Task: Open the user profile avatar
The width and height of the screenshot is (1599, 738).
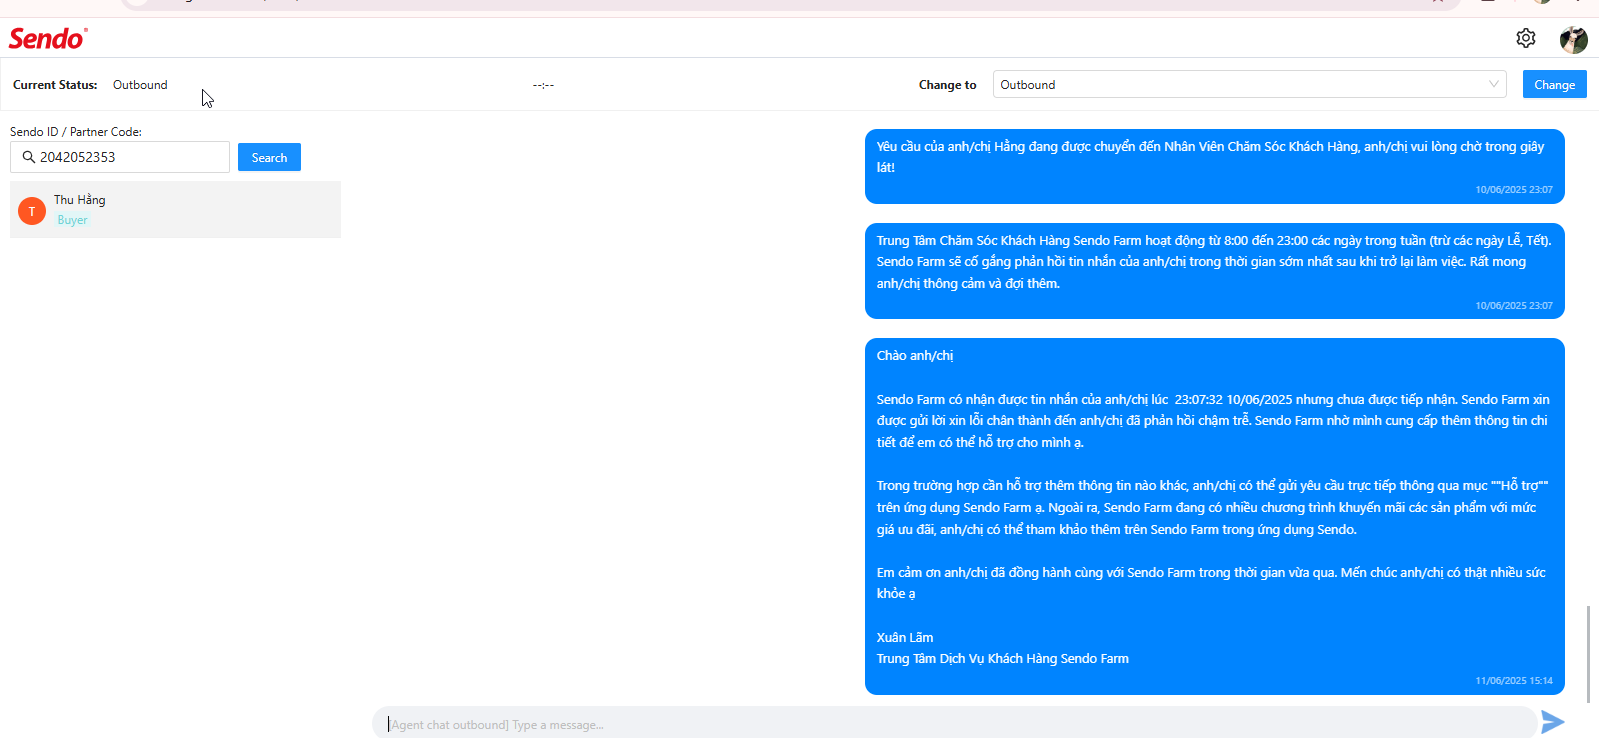Action: click(x=1573, y=39)
